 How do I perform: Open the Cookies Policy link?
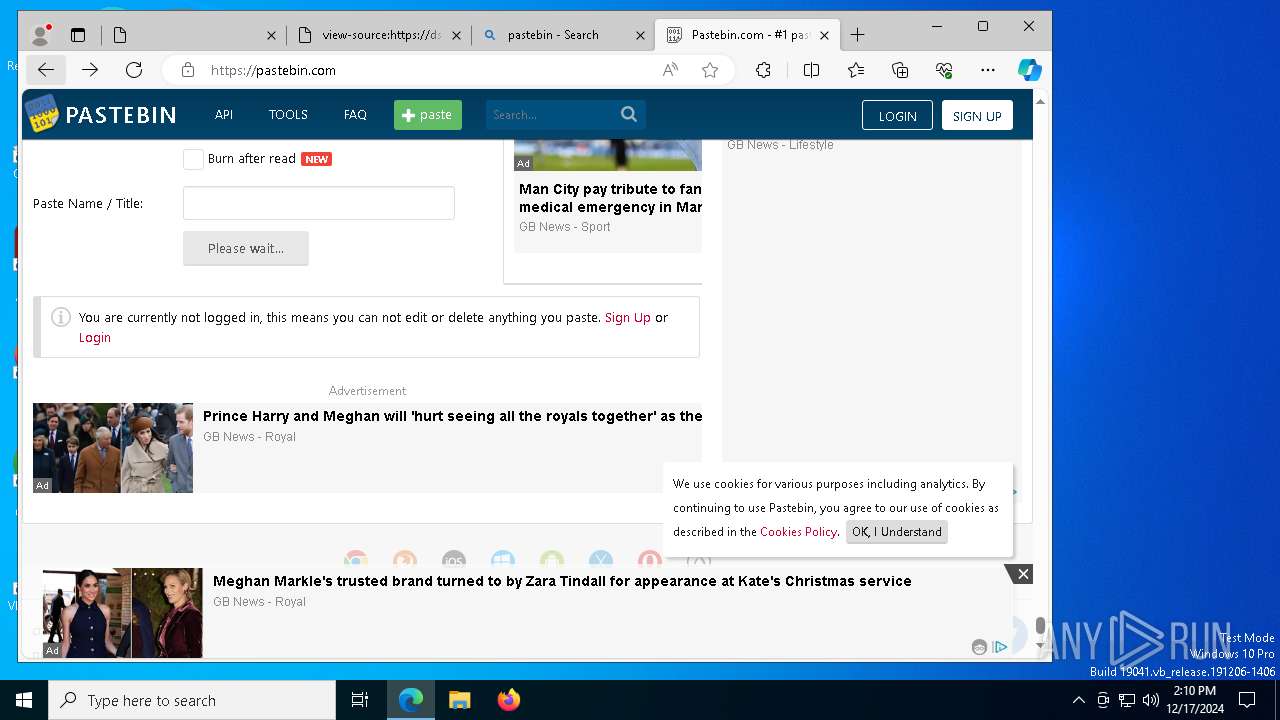point(798,532)
